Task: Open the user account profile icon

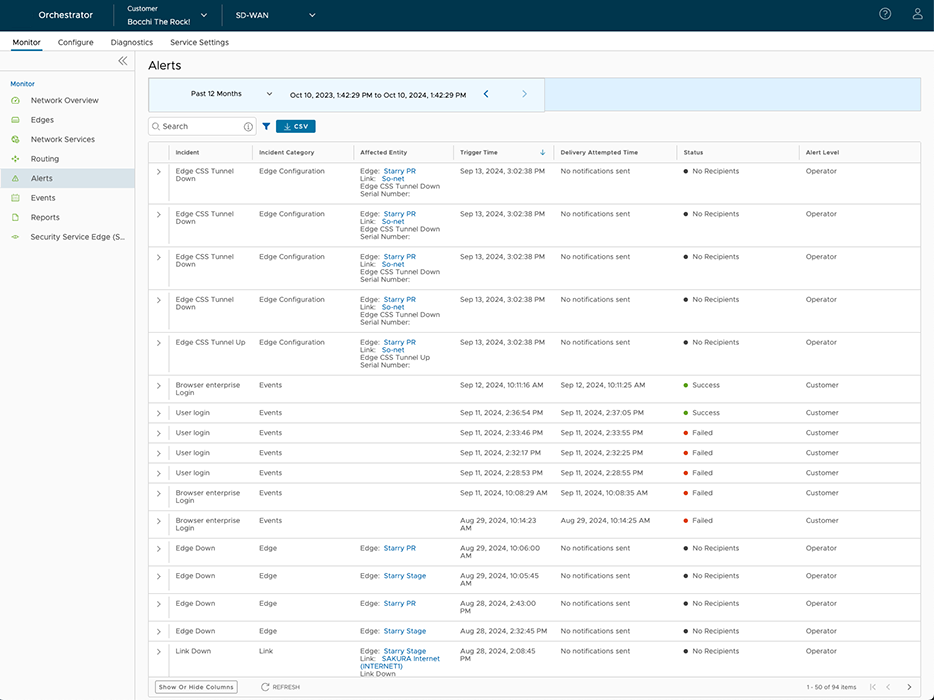Action: coord(917,14)
